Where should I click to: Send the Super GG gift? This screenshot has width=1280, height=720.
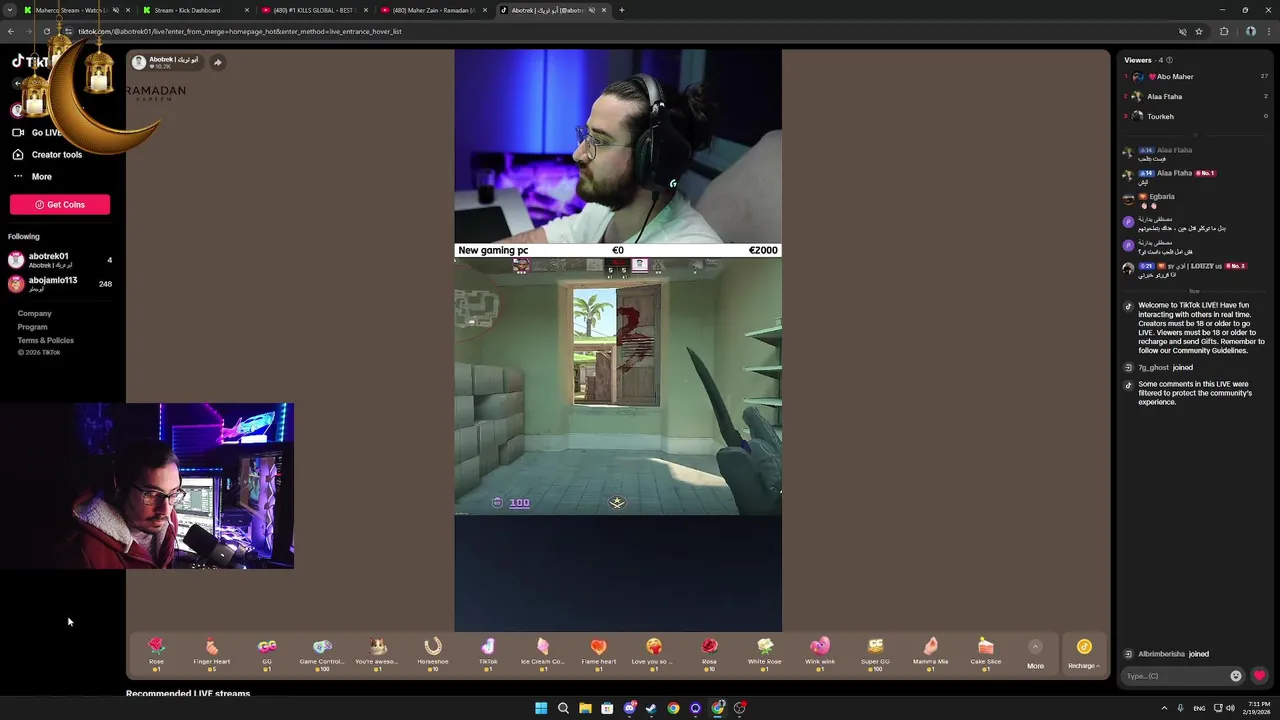[x=875, y=653]
